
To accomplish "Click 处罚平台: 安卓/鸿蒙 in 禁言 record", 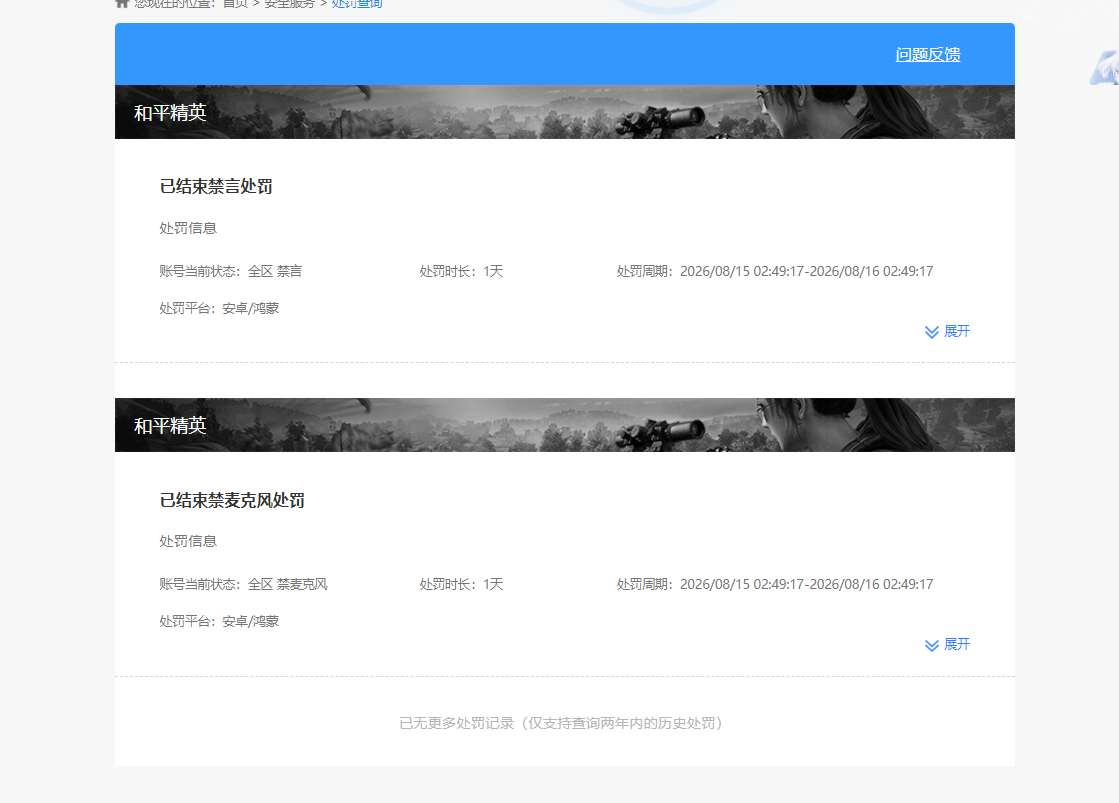I will pyautogui.click(x=219, y=308).
